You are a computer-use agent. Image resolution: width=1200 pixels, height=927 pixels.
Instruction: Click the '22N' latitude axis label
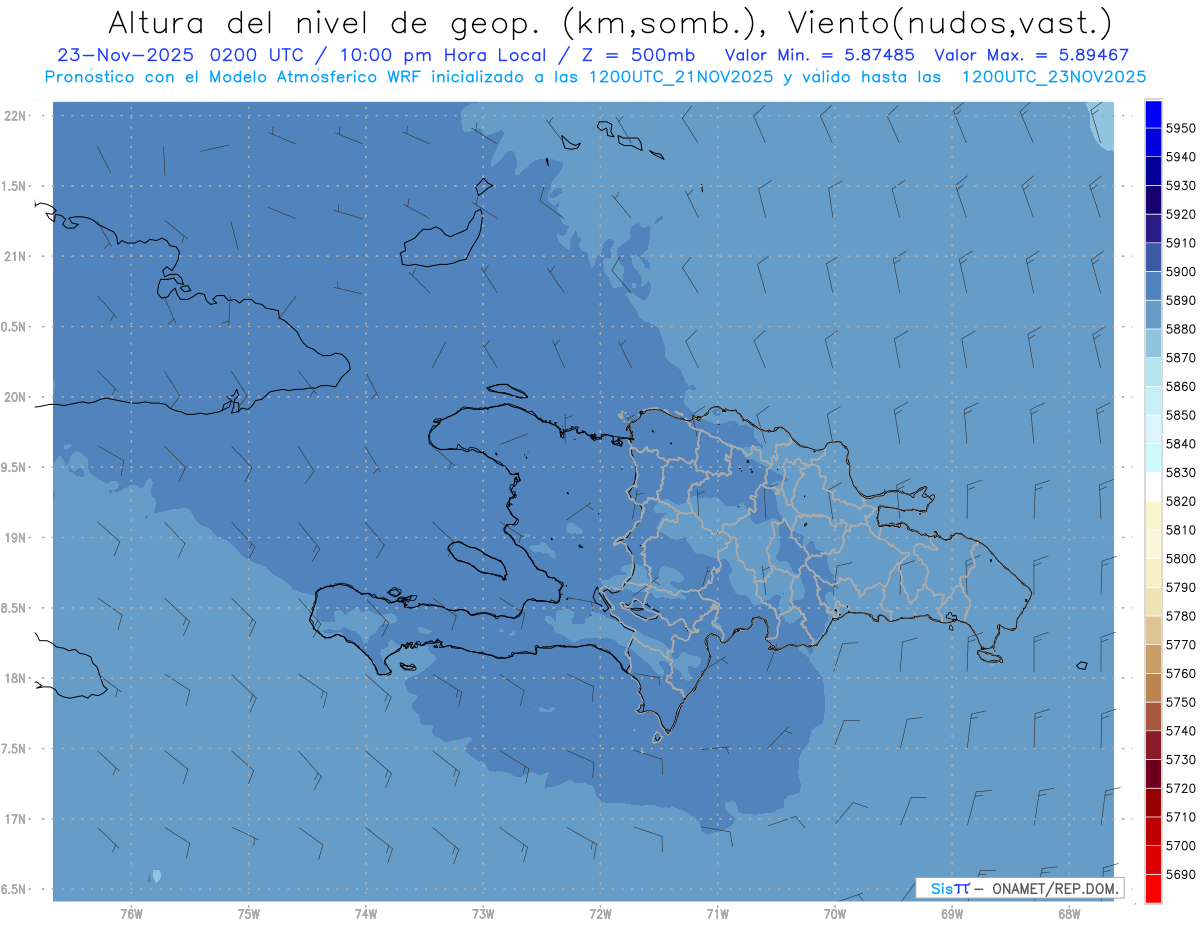click(x=15, y=116)
